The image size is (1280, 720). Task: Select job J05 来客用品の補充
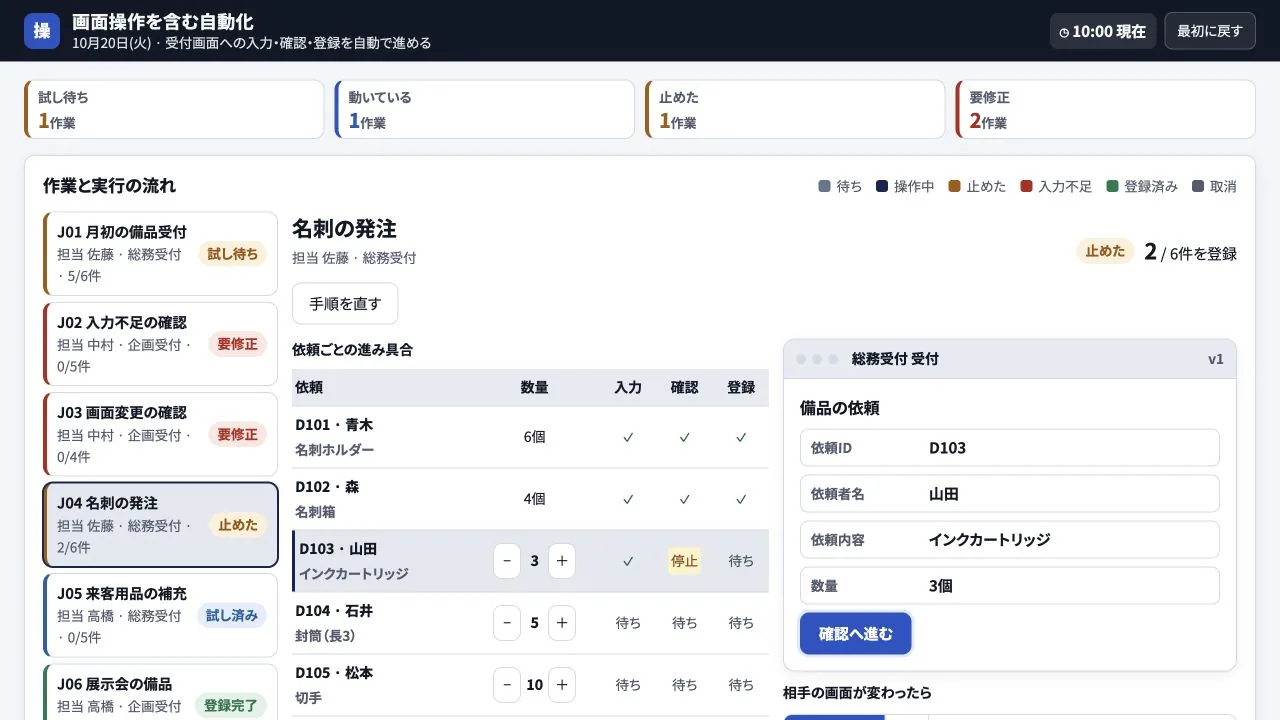point(160,615)
